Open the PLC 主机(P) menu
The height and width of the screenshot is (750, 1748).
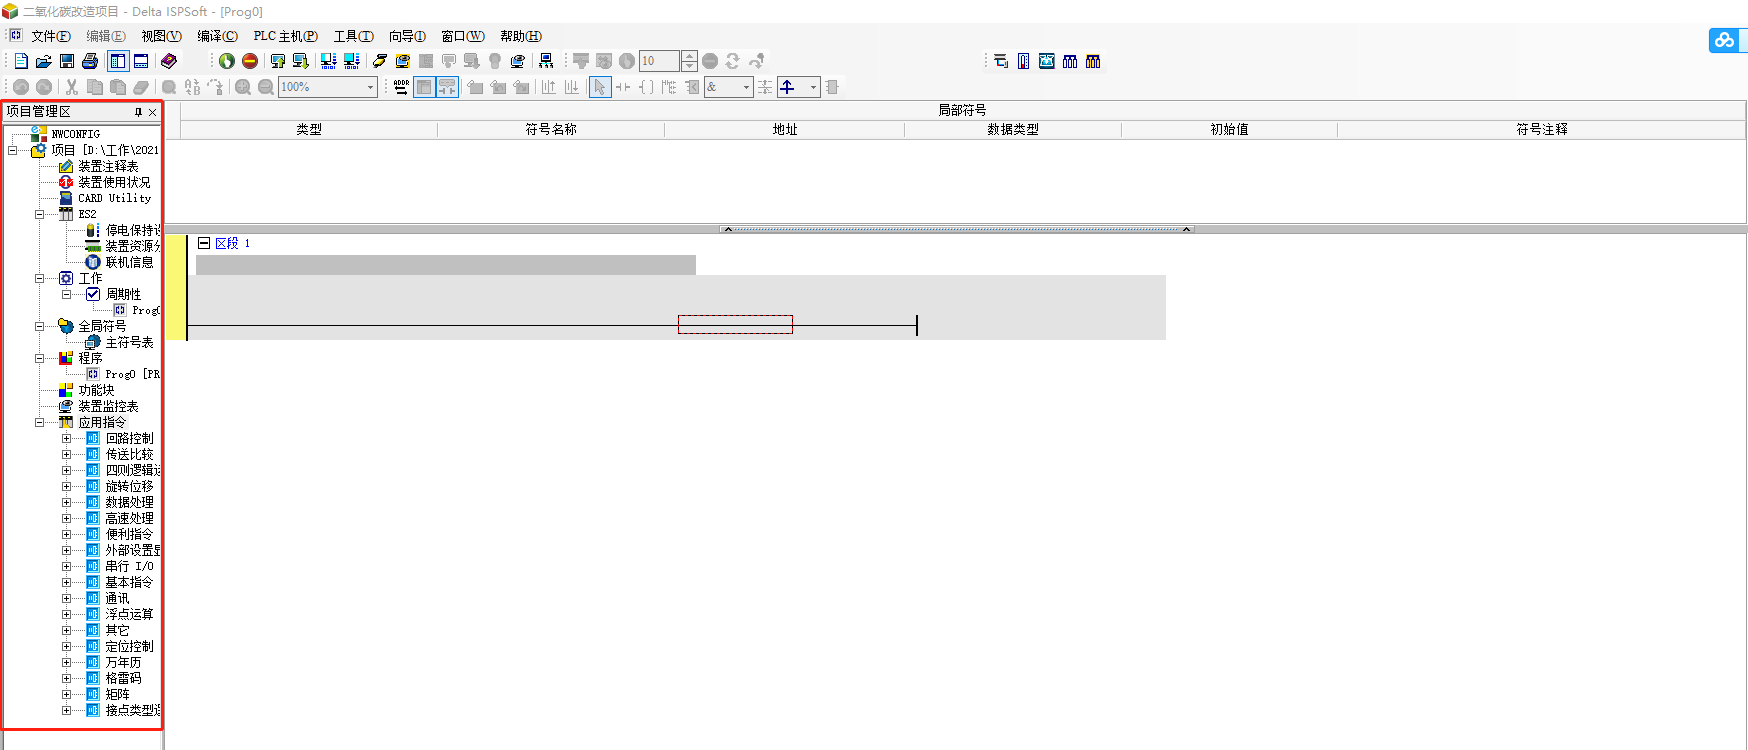[x=285, y=36]
